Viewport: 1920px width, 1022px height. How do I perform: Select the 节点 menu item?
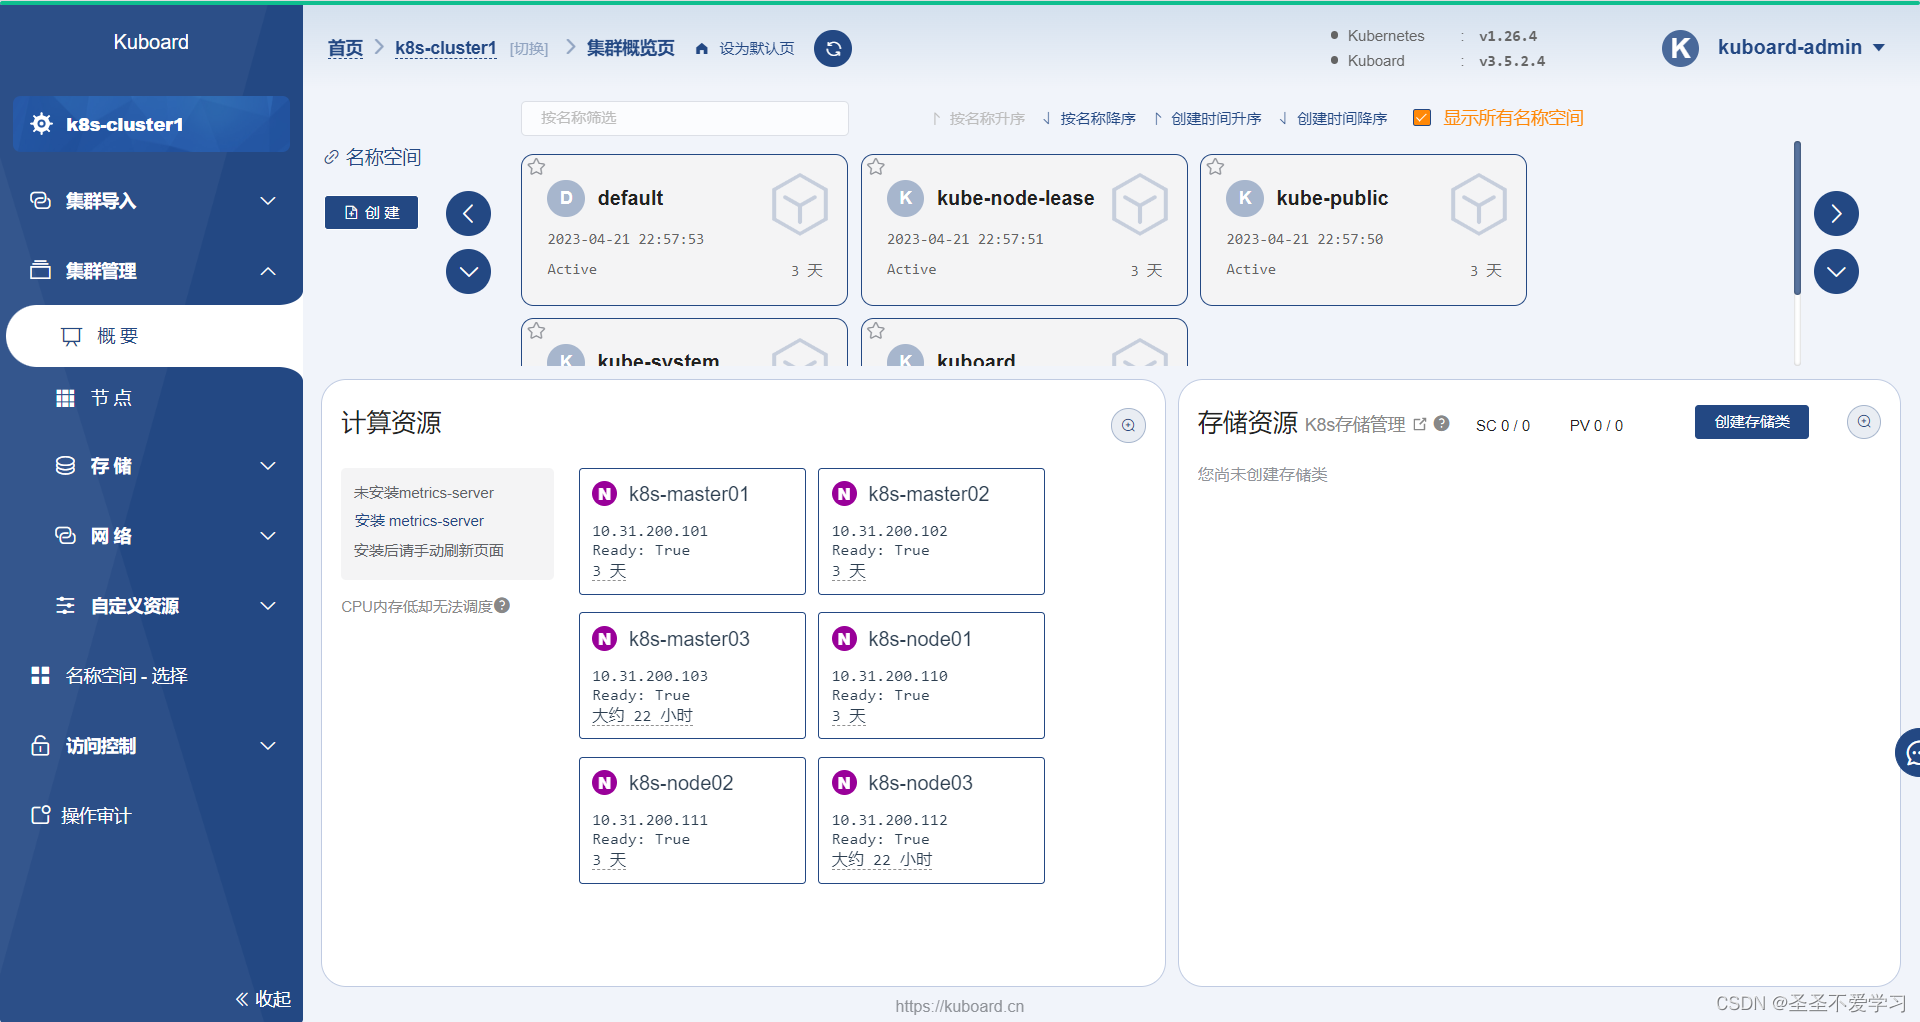pos(152,398)
